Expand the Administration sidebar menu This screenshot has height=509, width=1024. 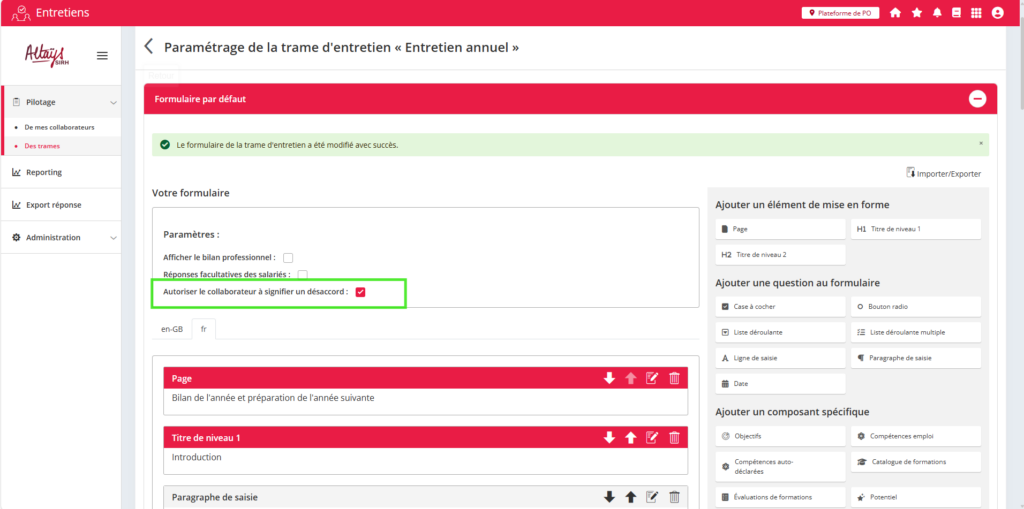[113, 238]
